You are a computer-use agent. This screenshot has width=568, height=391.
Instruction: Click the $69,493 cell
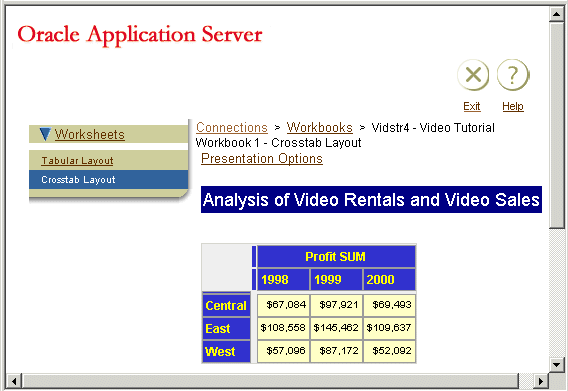[x=389, y=305]
